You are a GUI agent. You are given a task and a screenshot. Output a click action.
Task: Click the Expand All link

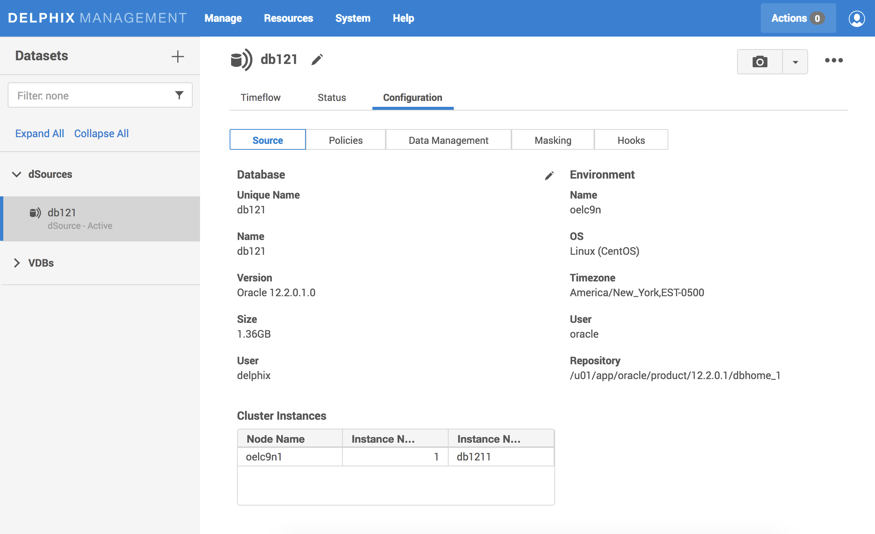[x=39, y=133]
